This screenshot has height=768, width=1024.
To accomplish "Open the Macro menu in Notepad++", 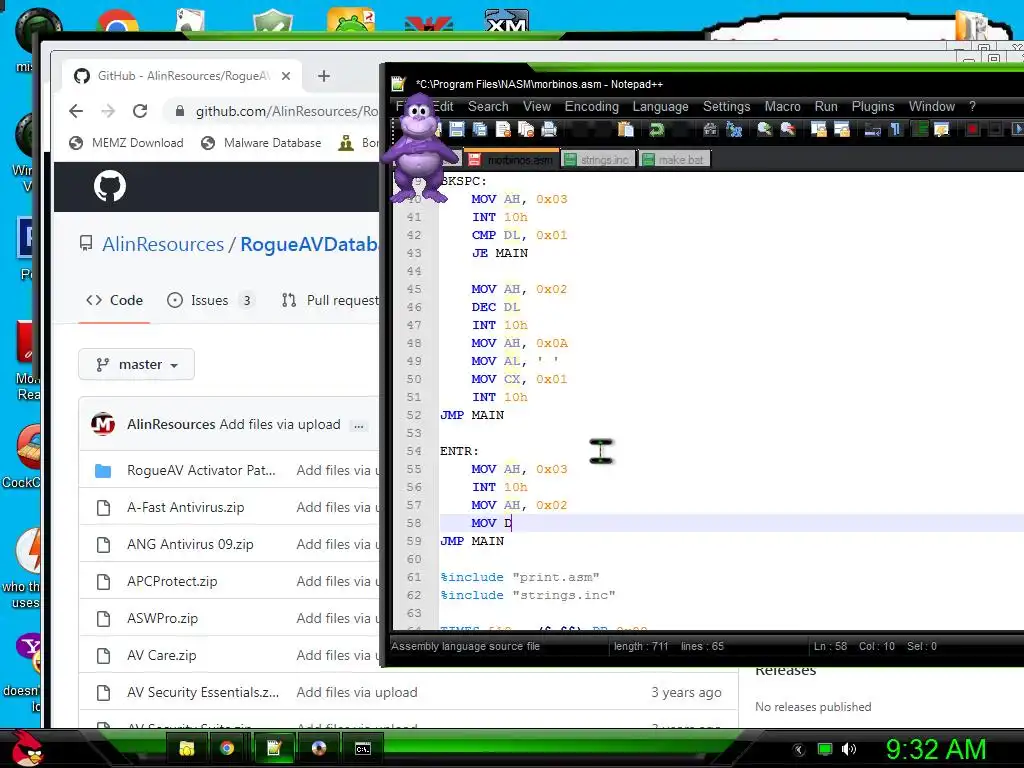I will click(782, 106).
